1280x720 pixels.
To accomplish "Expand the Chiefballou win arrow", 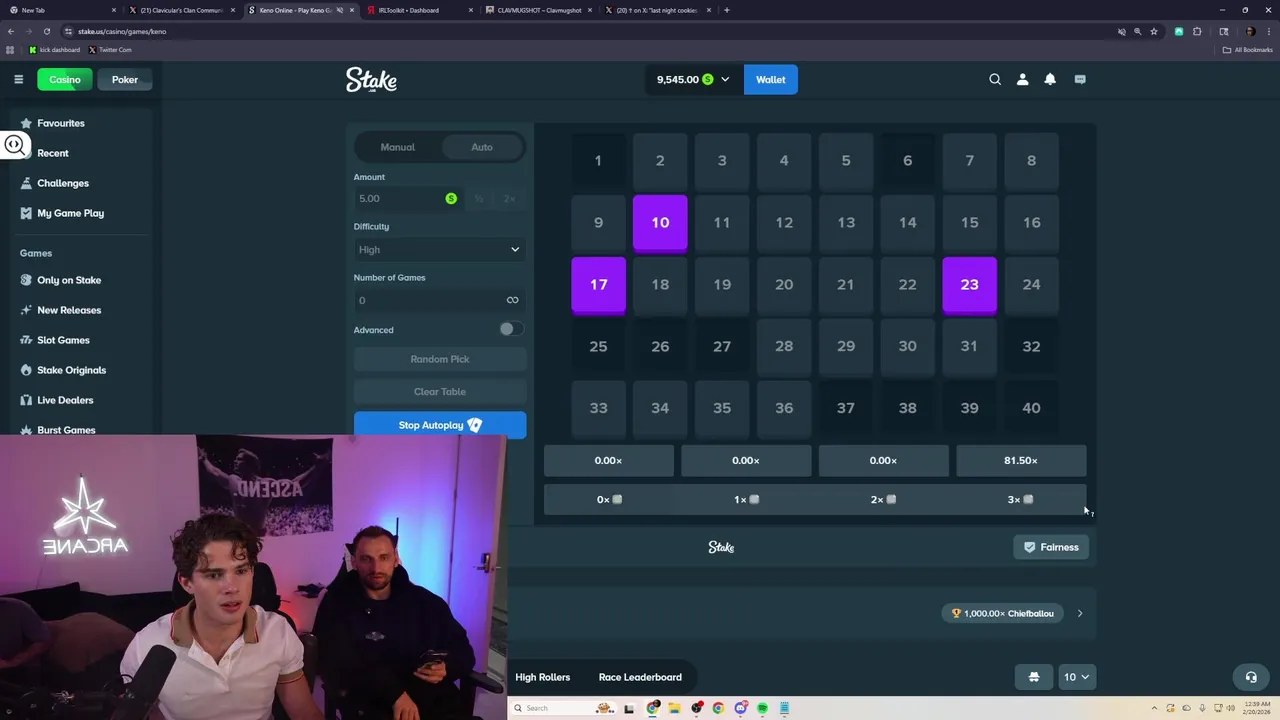I will 1080,613.
